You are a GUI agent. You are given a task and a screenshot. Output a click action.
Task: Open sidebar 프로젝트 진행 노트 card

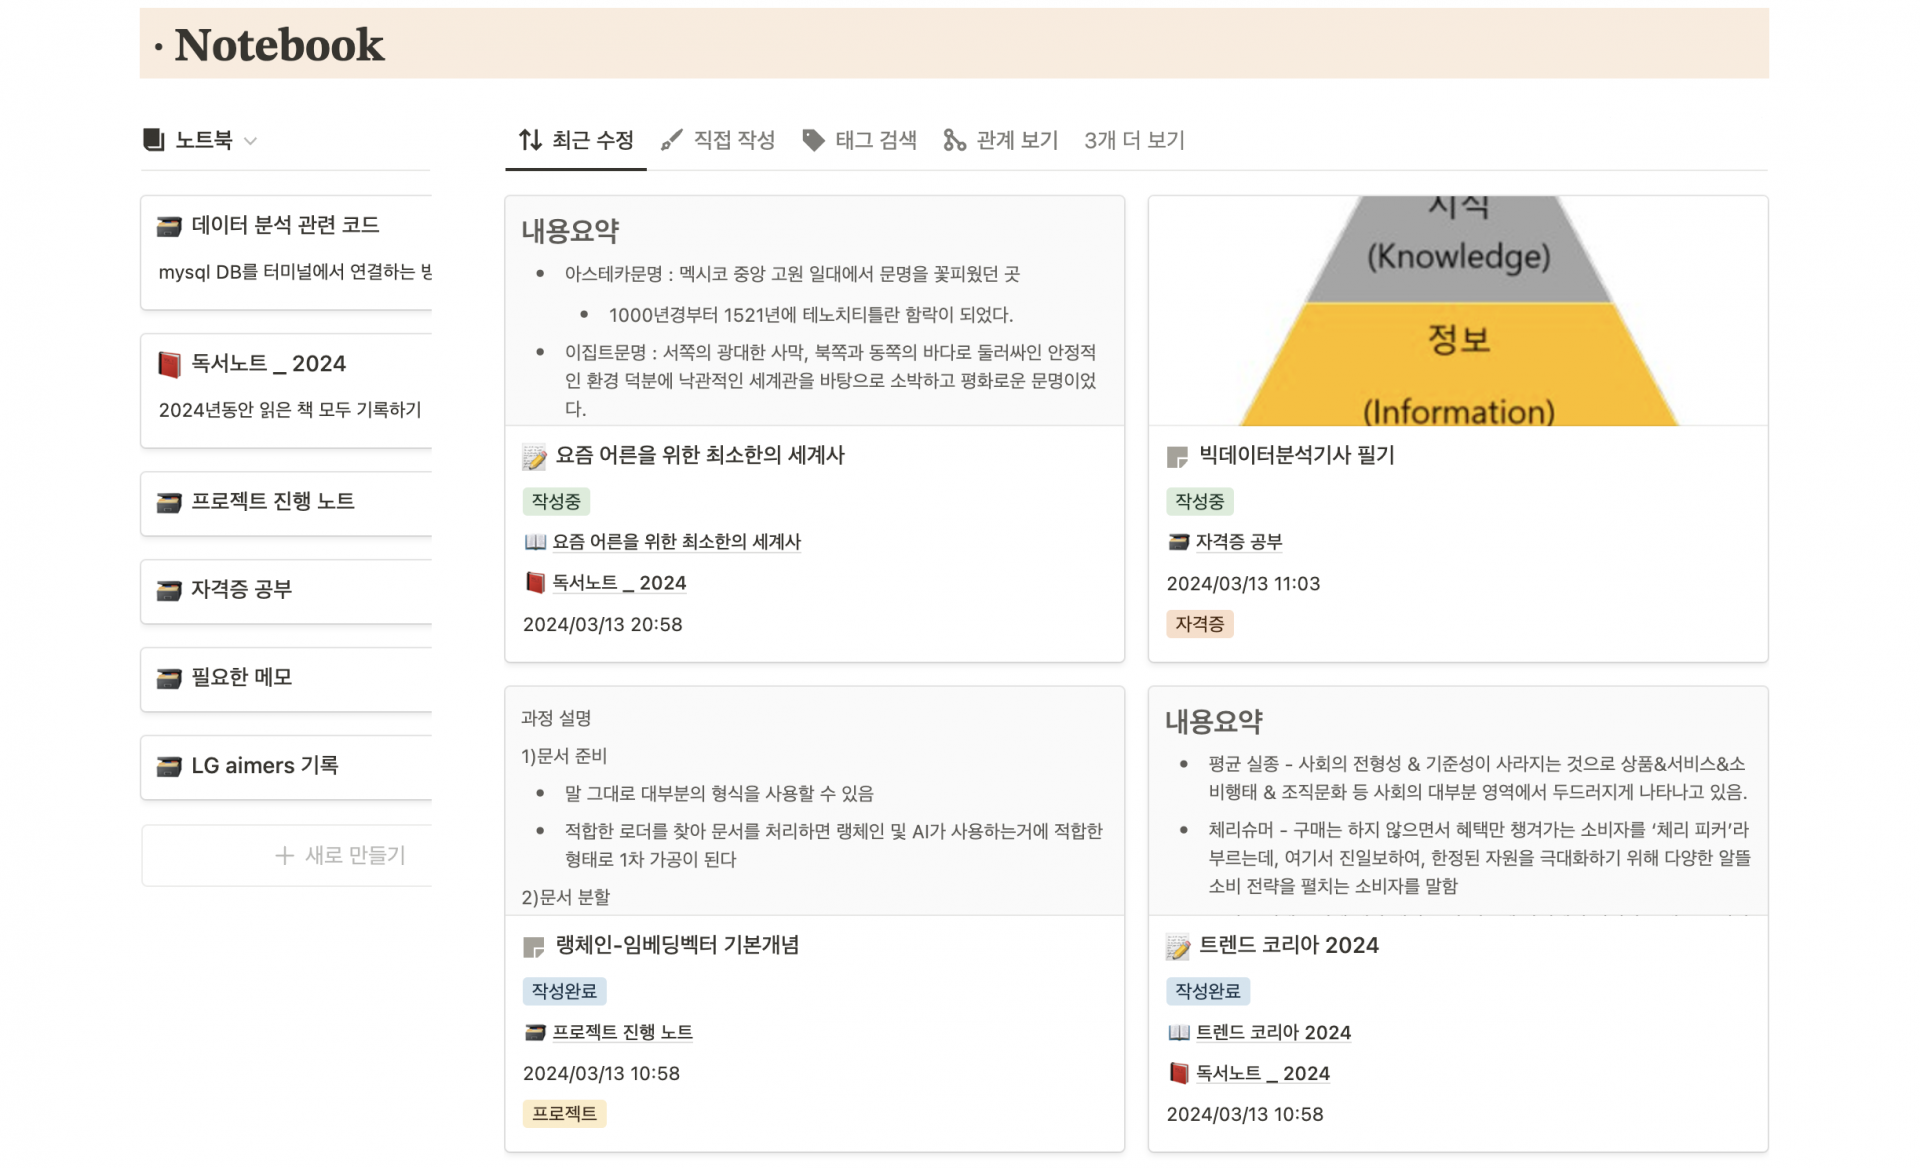[287, 503]
